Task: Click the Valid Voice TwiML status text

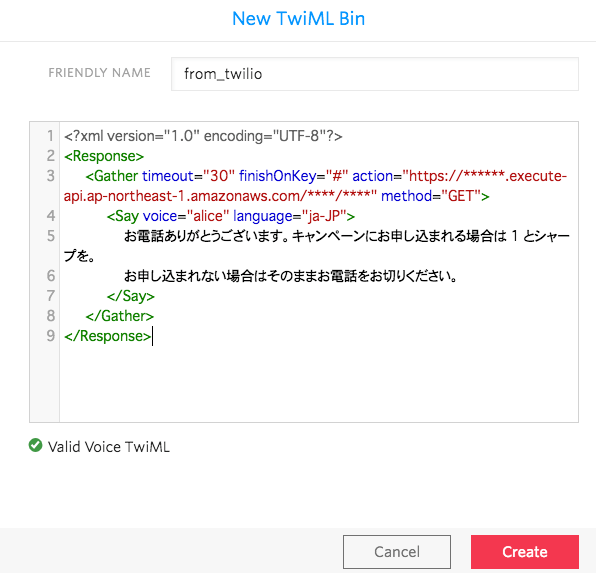Action: 109,447
